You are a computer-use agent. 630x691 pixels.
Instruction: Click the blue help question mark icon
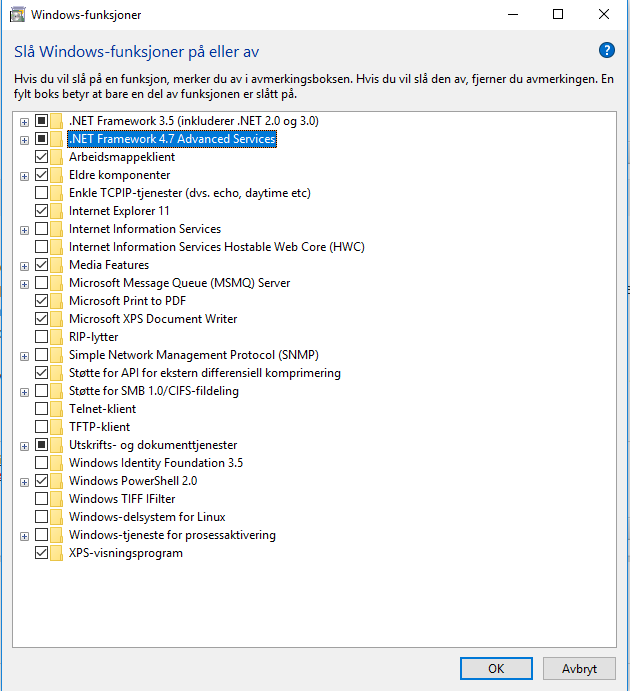pos(607,50)
